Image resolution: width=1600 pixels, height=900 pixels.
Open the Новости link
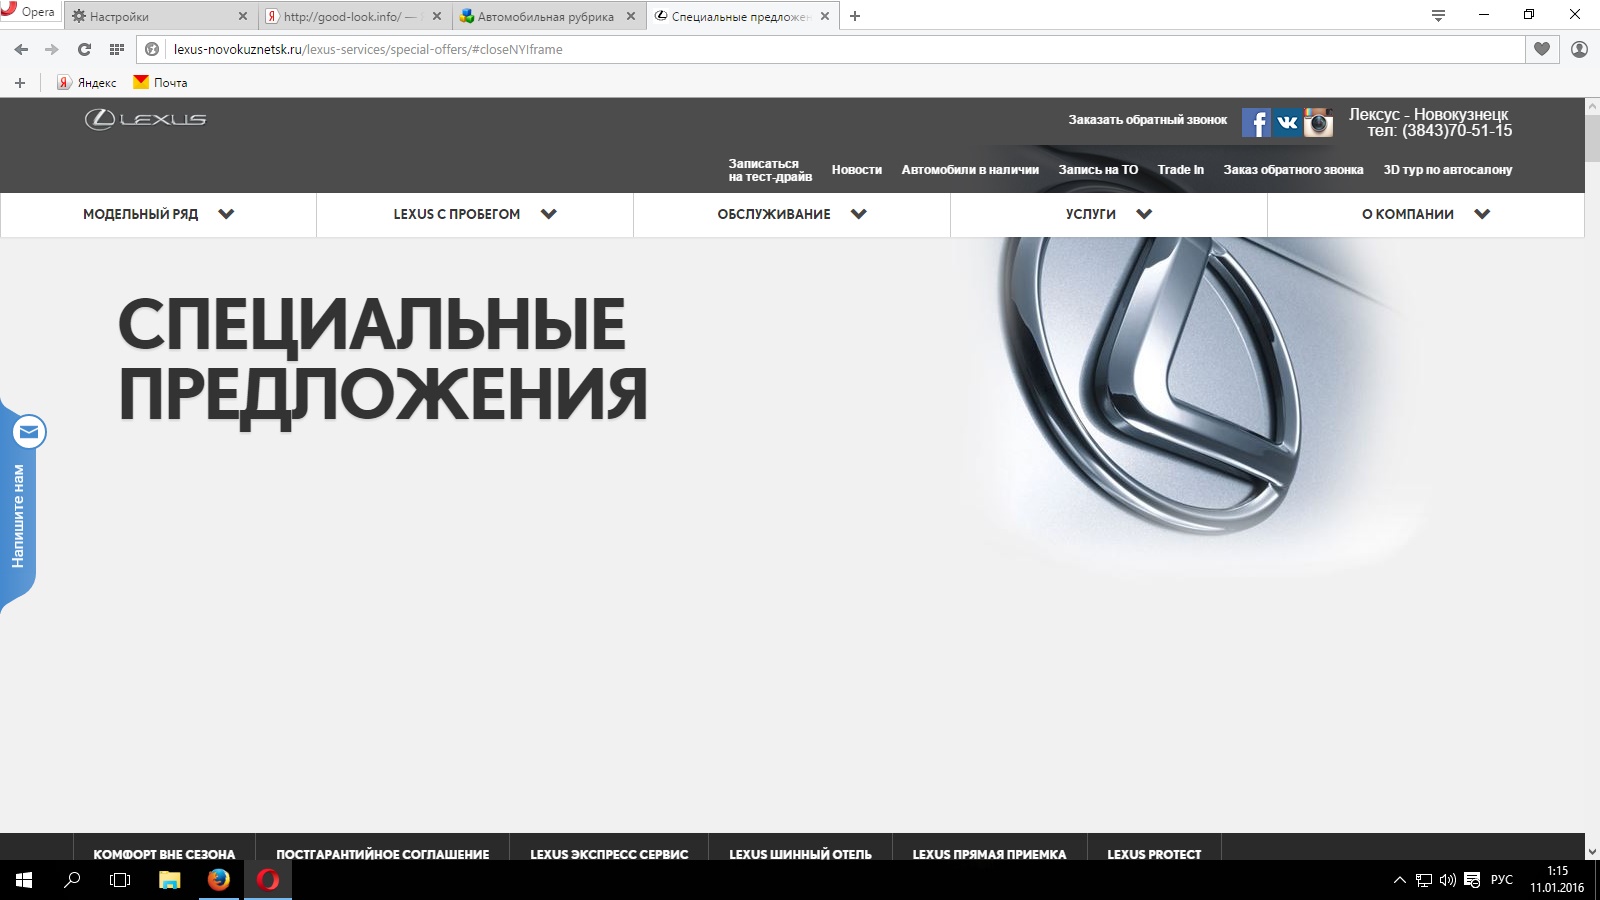point(857,170)
